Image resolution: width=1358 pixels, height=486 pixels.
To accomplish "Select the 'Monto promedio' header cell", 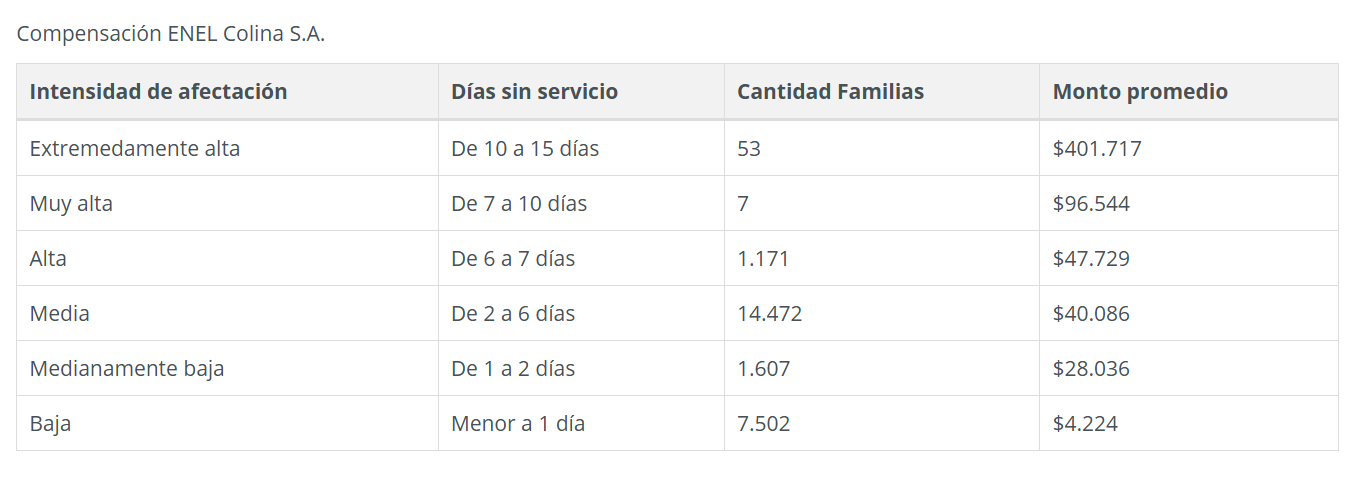I will click(x=1140, y=92).
